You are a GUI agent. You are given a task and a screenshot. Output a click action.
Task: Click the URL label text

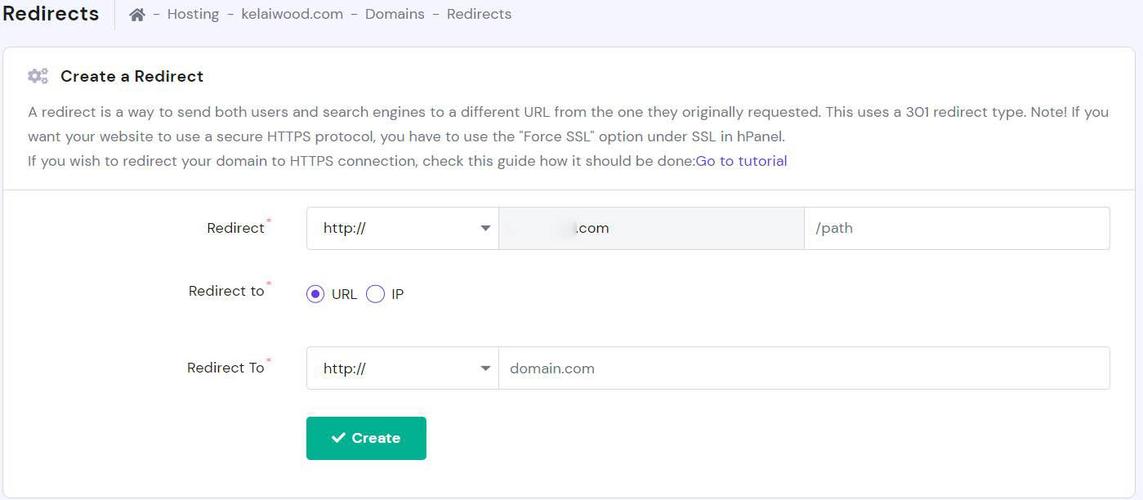[x=344, y=295]
